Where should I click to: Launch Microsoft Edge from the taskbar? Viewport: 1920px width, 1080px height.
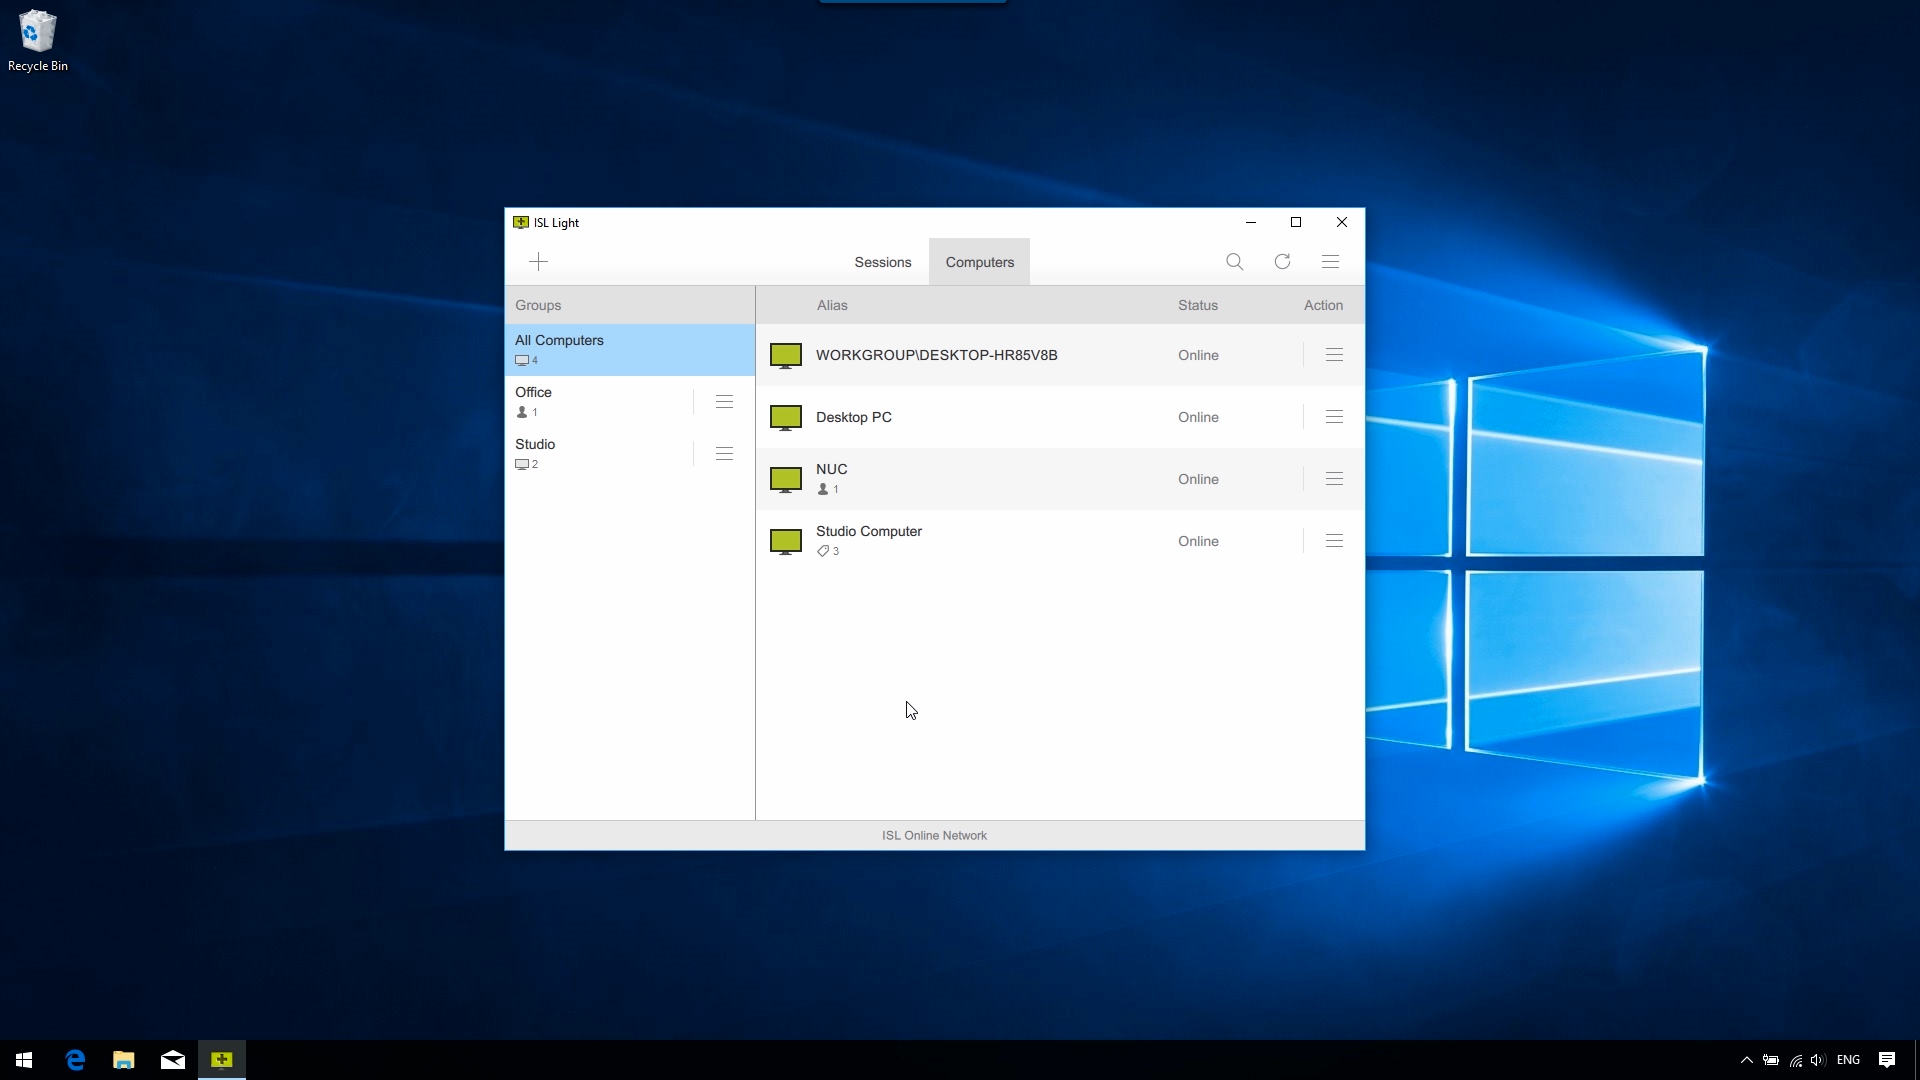point(75,1060)
